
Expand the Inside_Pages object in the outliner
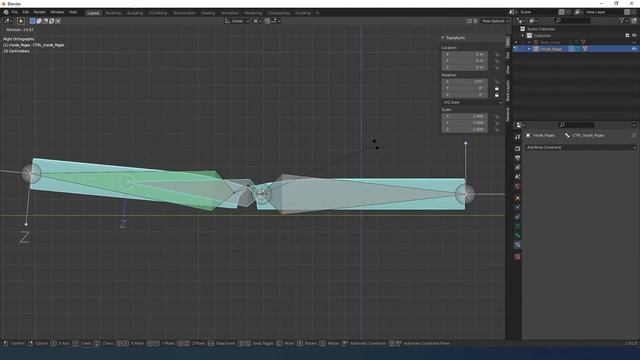(x=529, y=49)
